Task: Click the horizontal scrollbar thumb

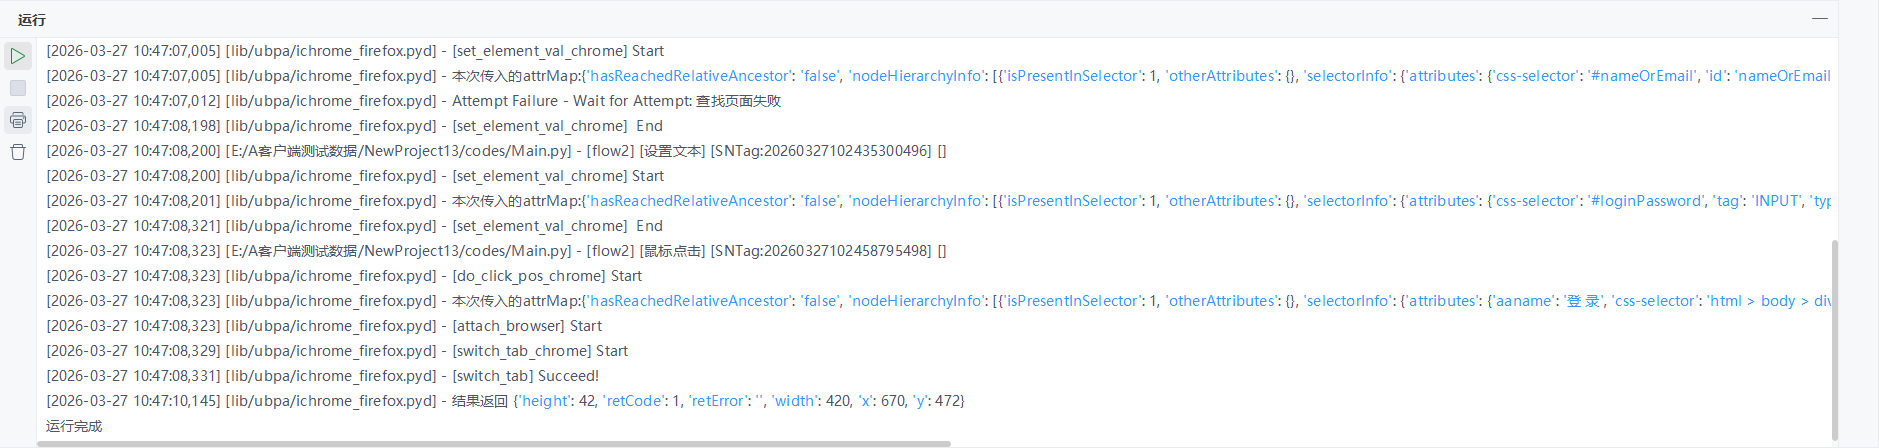Action: coord(494,443)
